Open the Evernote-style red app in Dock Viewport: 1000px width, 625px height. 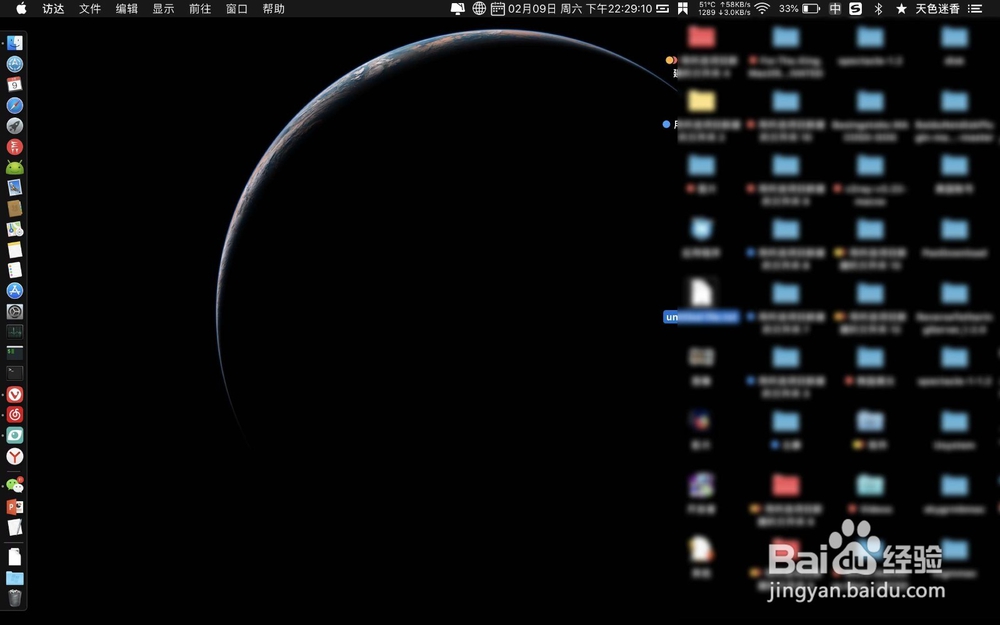coord(15,147)
